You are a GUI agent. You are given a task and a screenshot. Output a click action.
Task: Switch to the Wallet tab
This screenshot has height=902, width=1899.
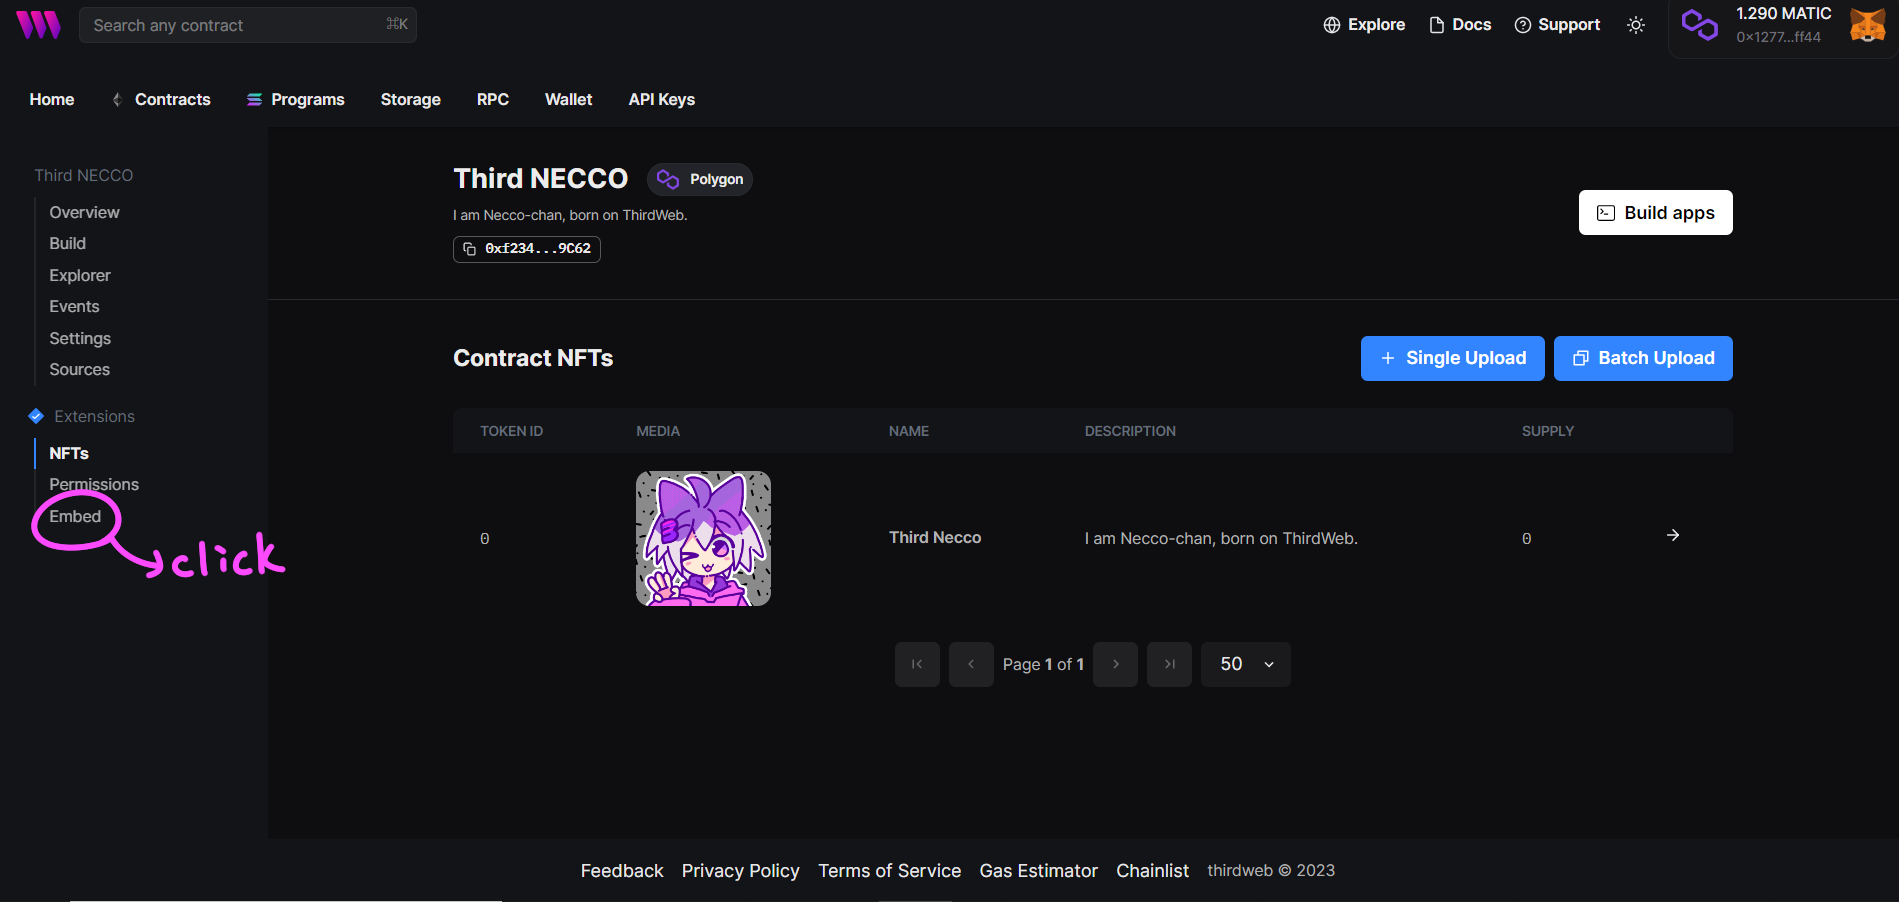pyautogui.click(x=569, y=100)
